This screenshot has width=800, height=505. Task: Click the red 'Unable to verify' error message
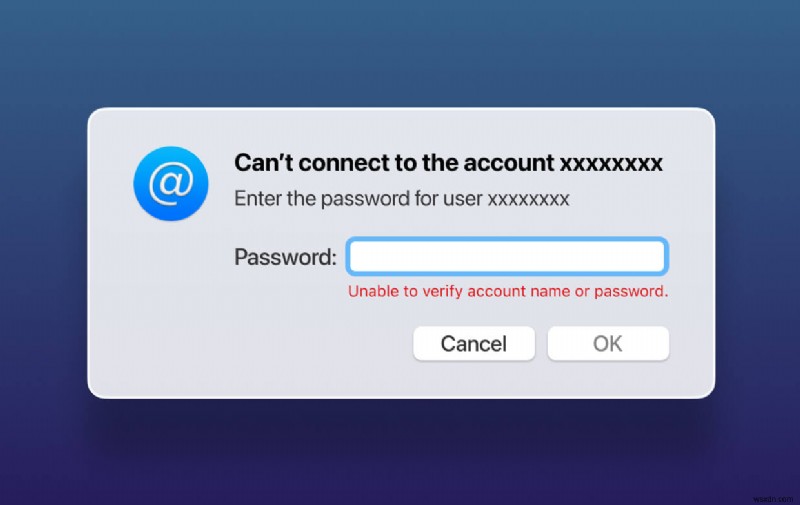508,291
